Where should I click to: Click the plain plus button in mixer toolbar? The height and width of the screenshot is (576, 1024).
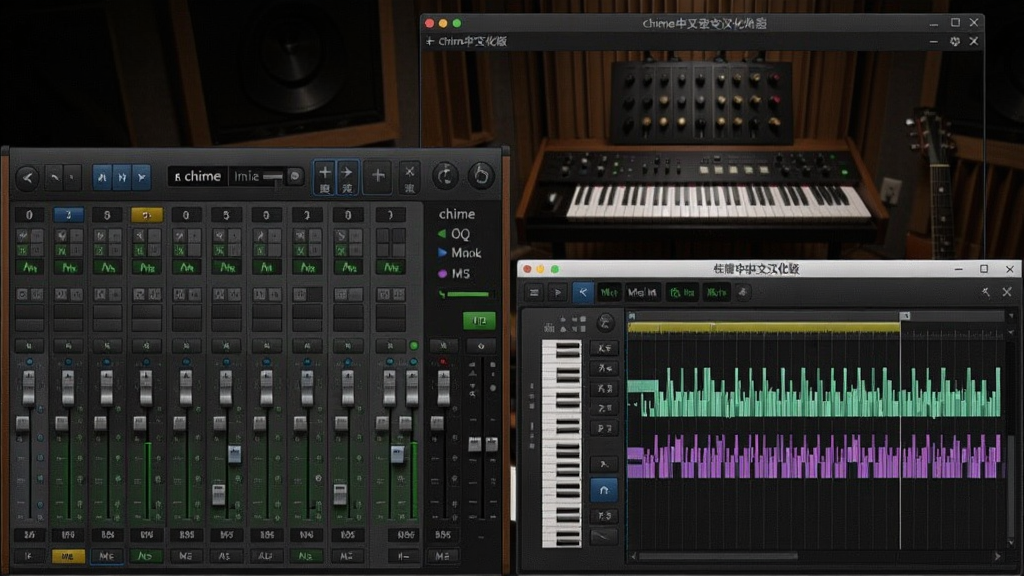[x=377, y=176]
